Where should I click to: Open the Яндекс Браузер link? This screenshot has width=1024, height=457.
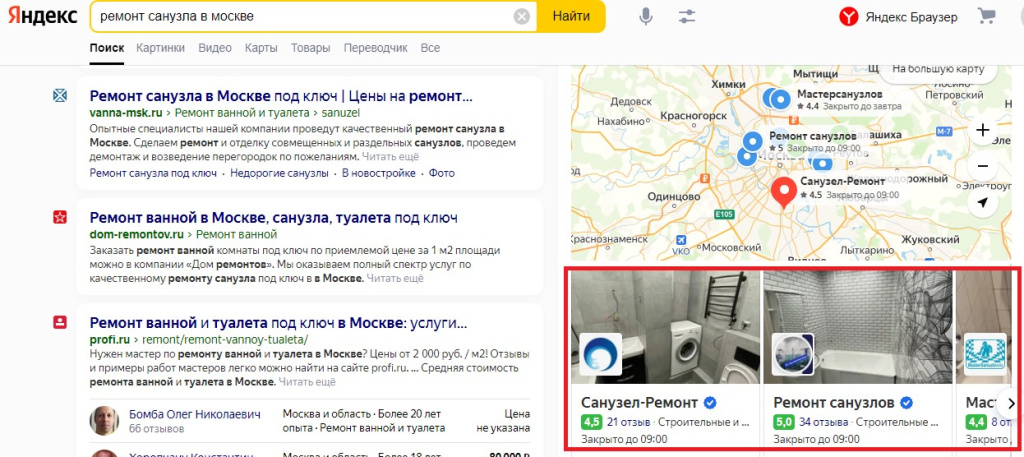pos(911,17)
